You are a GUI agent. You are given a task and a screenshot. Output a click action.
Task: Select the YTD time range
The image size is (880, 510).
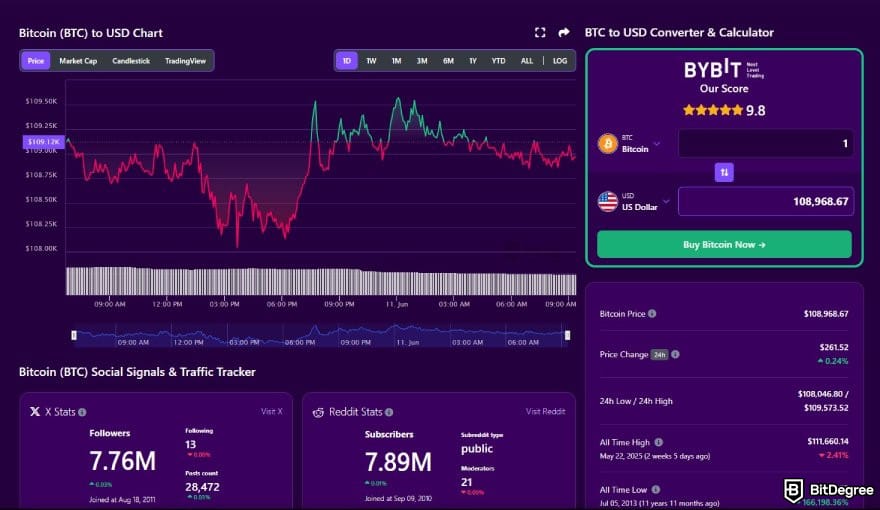[498, 61]
